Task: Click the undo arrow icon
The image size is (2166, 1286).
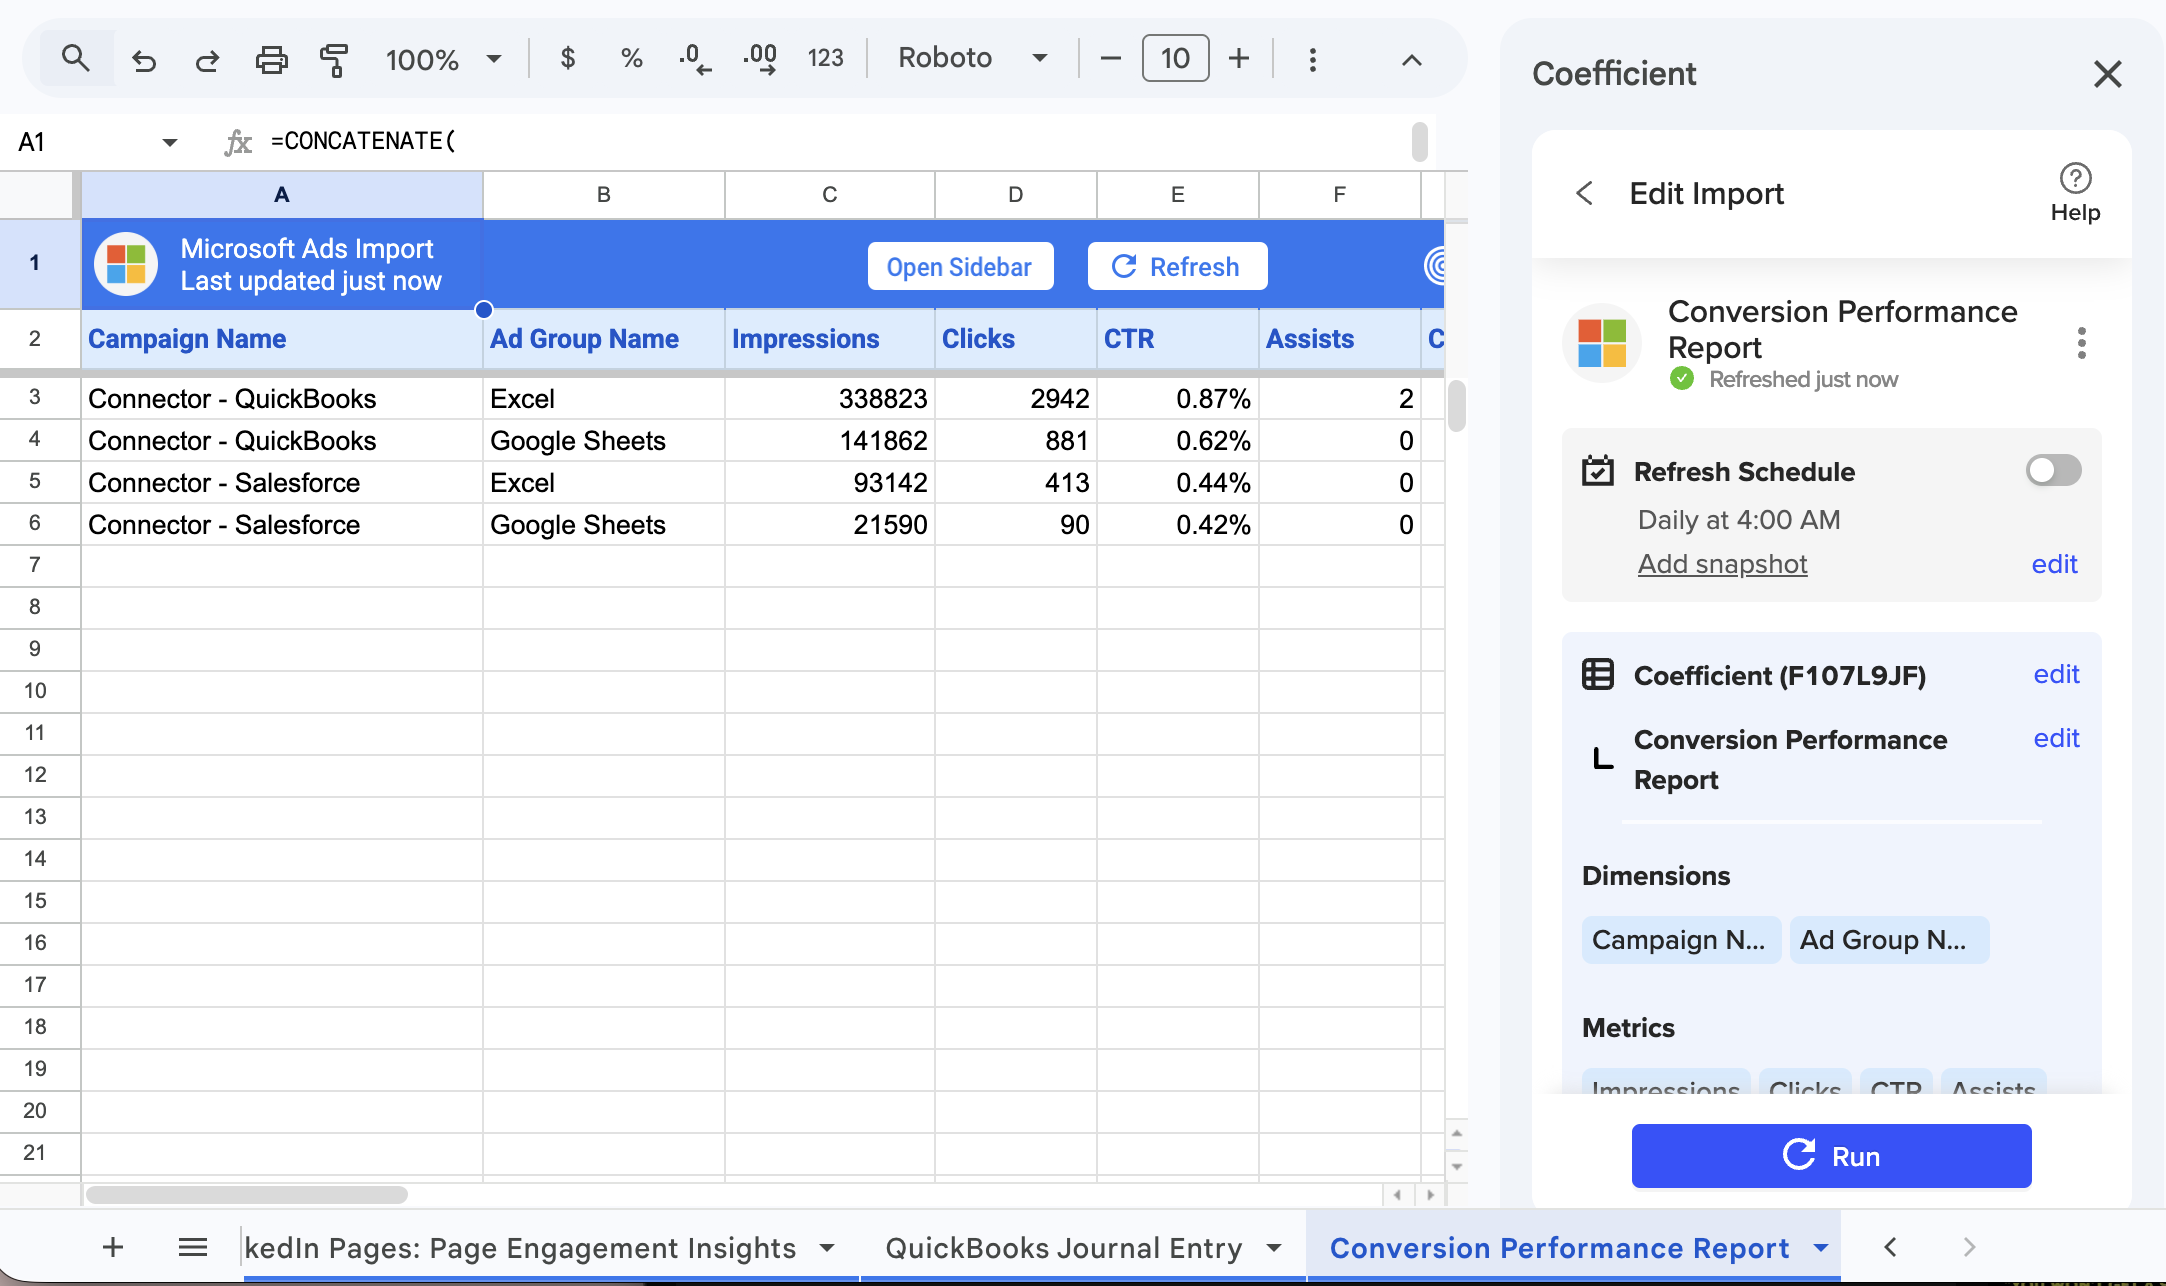Action: (x=144, y=60)
